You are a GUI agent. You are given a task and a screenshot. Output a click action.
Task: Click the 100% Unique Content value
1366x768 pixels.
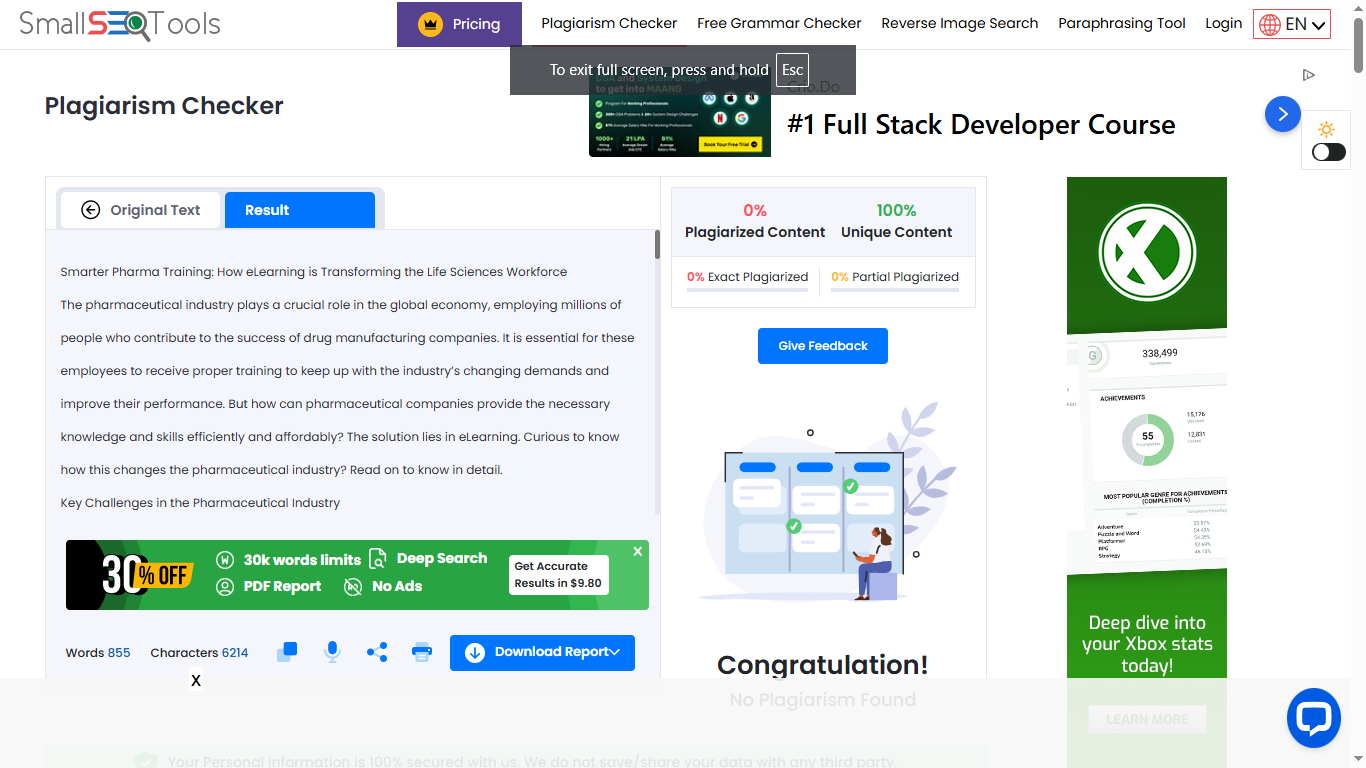896,210
